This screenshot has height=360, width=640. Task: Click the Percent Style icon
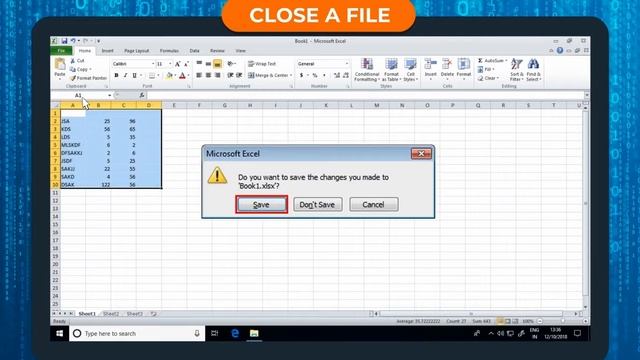pos(315,75)
